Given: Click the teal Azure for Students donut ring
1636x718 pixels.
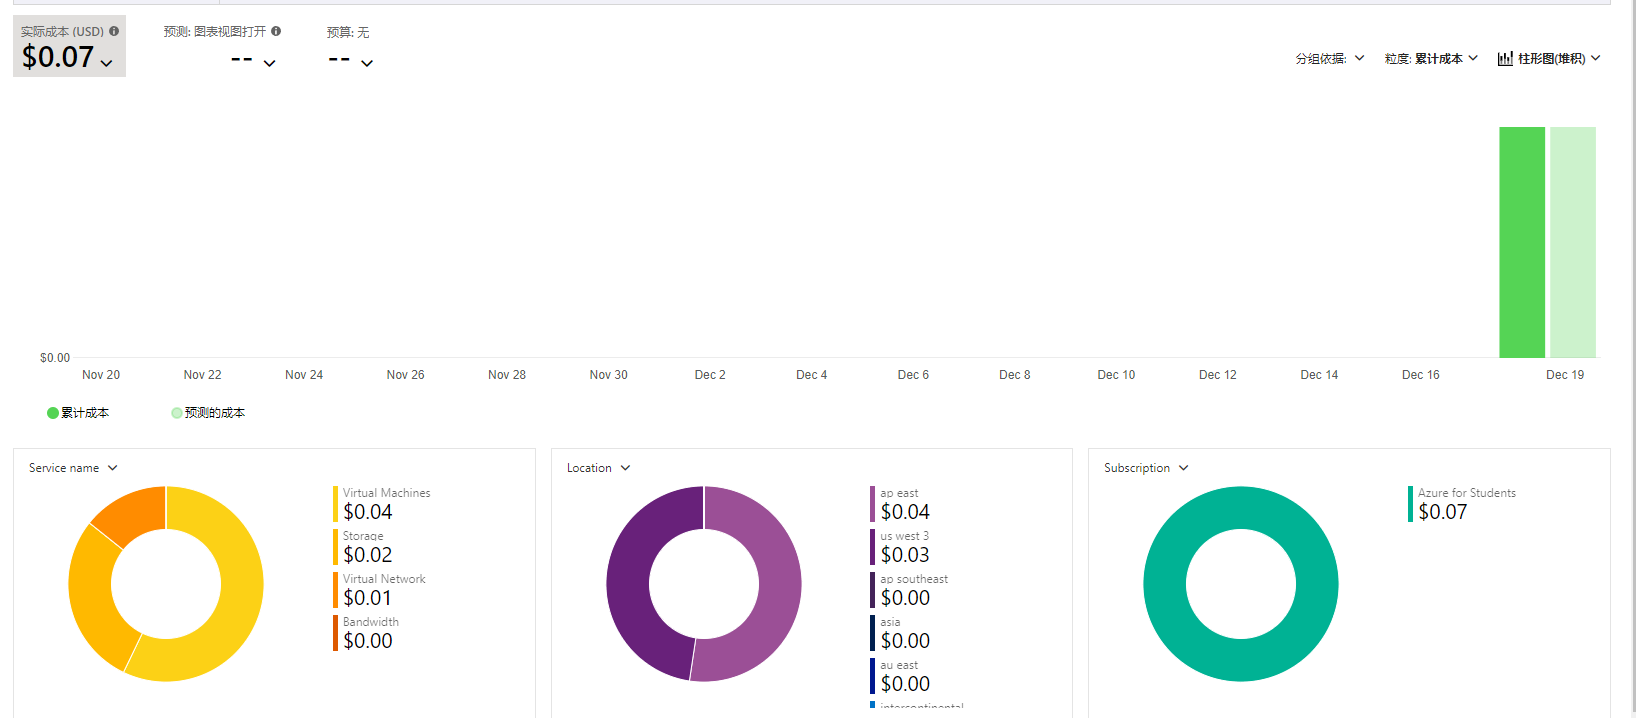Looking at the screenshot, I should (x=1164, y=584).
